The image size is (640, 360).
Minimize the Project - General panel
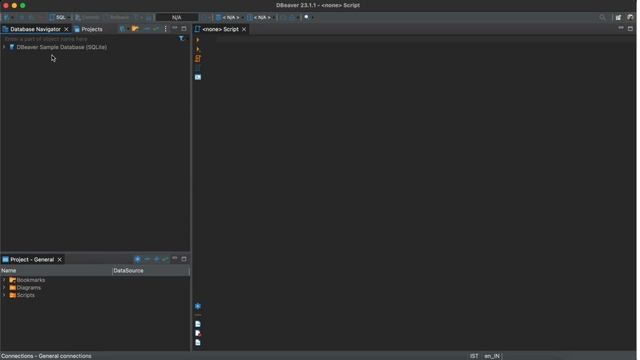(176, 259)
